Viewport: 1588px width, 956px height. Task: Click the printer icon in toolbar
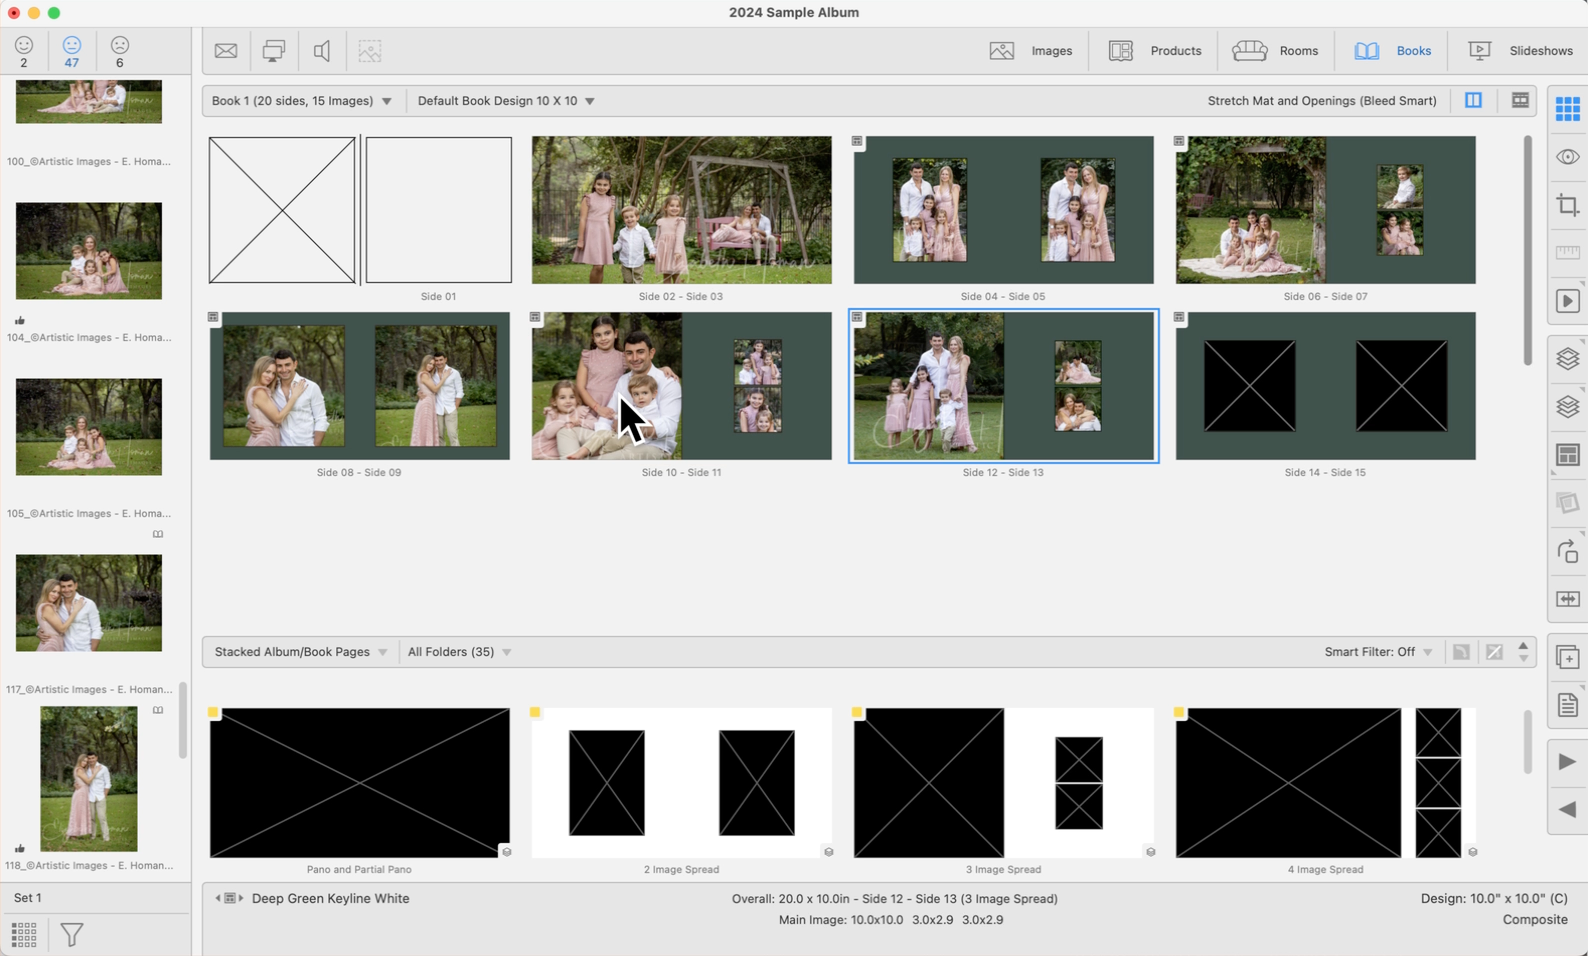tap(273, 51)
